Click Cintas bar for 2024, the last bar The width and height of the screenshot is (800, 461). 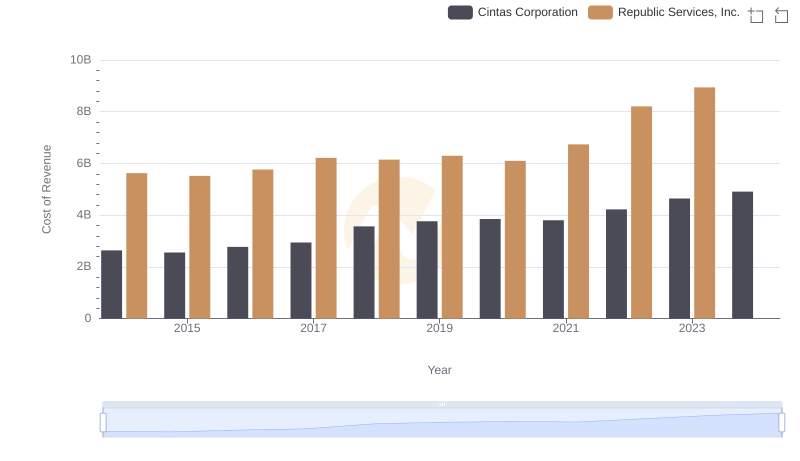[742, 255]
